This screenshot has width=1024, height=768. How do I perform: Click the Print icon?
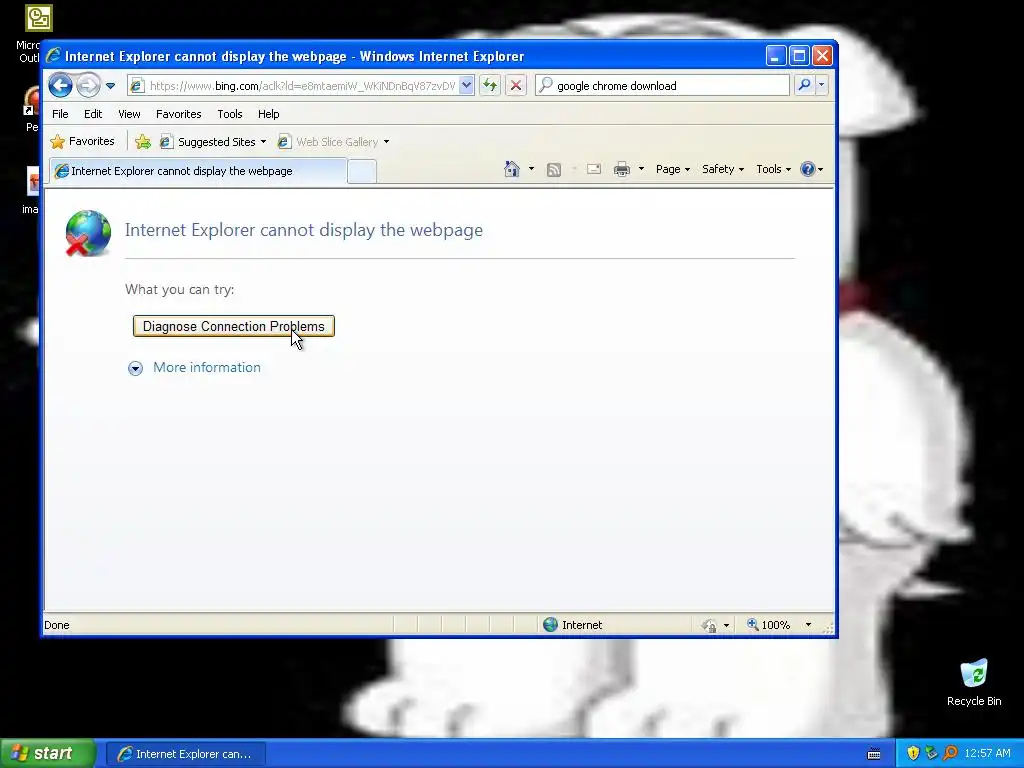[x=622, y=169]
